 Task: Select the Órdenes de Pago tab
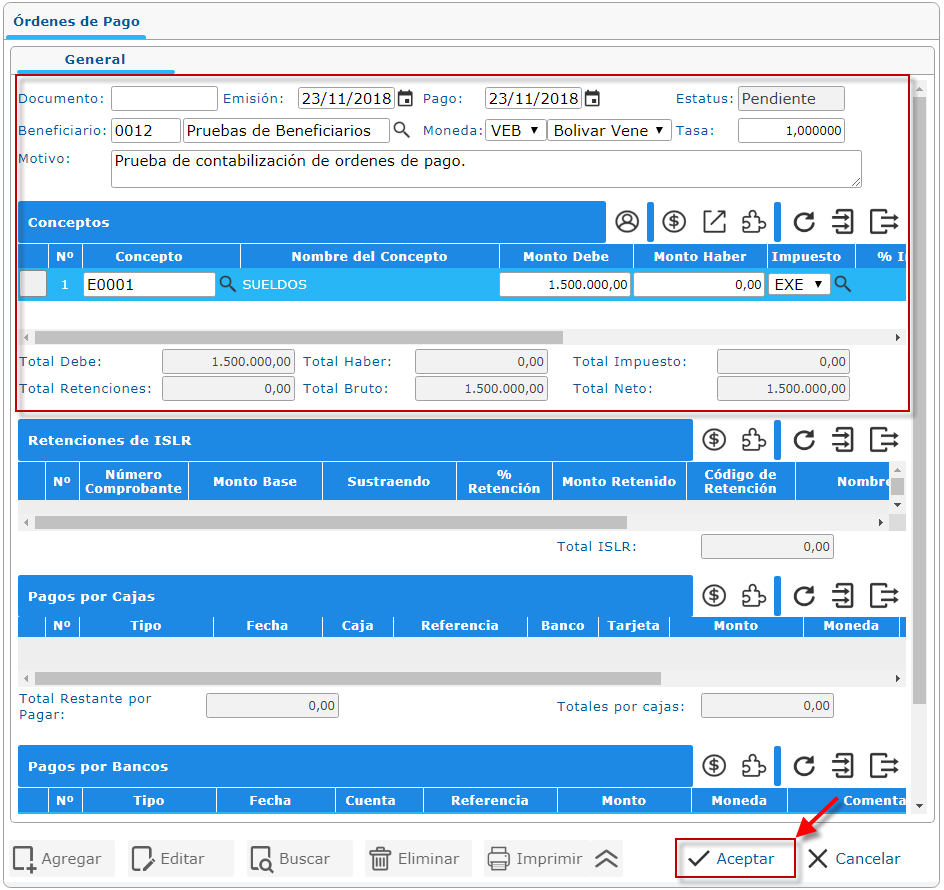click(x=76, y=21)
